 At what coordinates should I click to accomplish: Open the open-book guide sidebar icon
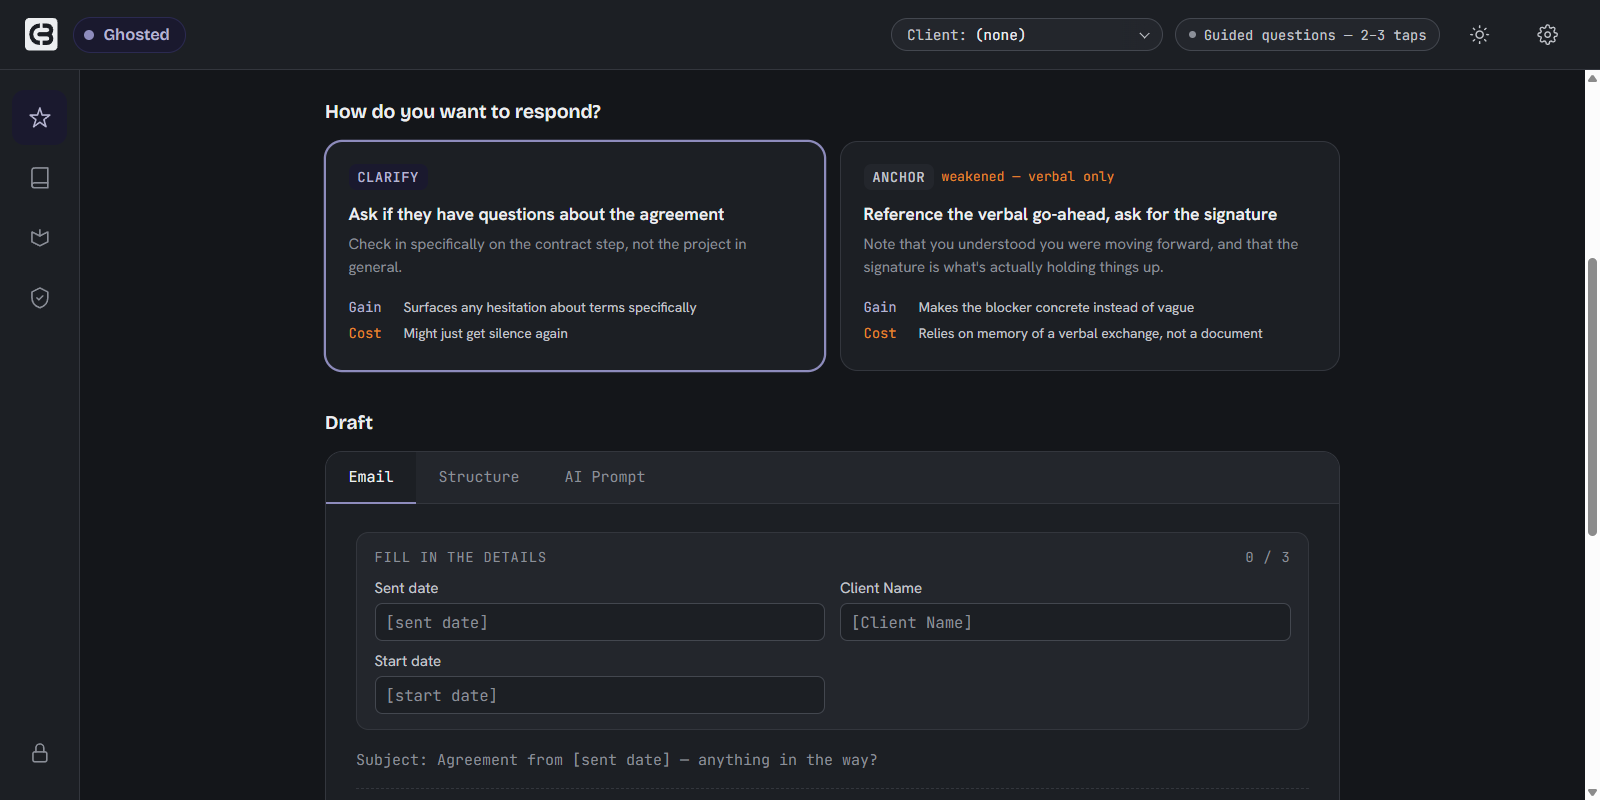(40, 238)
